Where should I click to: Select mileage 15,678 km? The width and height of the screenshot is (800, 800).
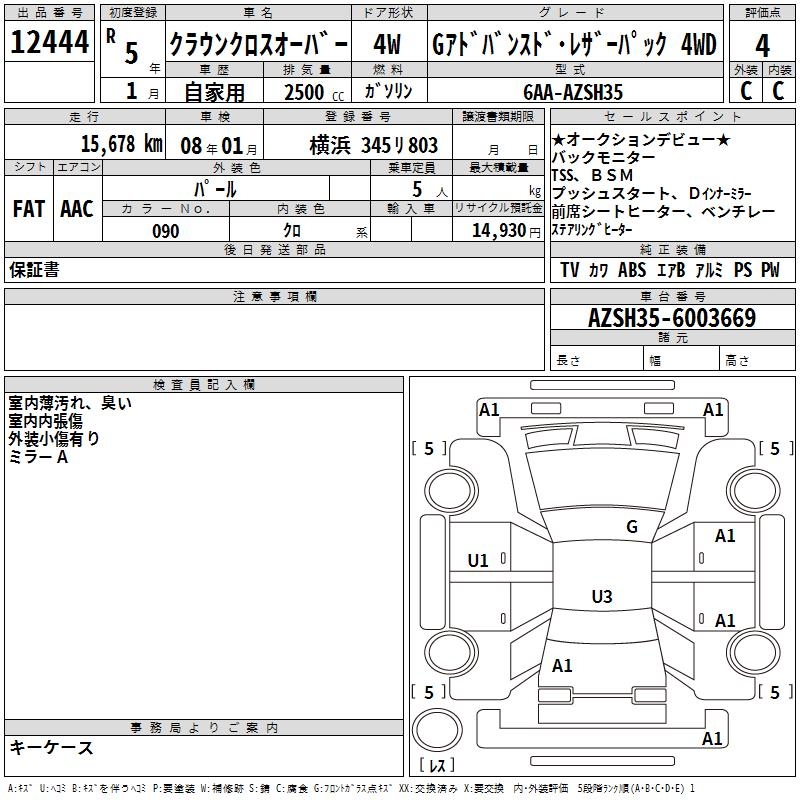[122, 144]
